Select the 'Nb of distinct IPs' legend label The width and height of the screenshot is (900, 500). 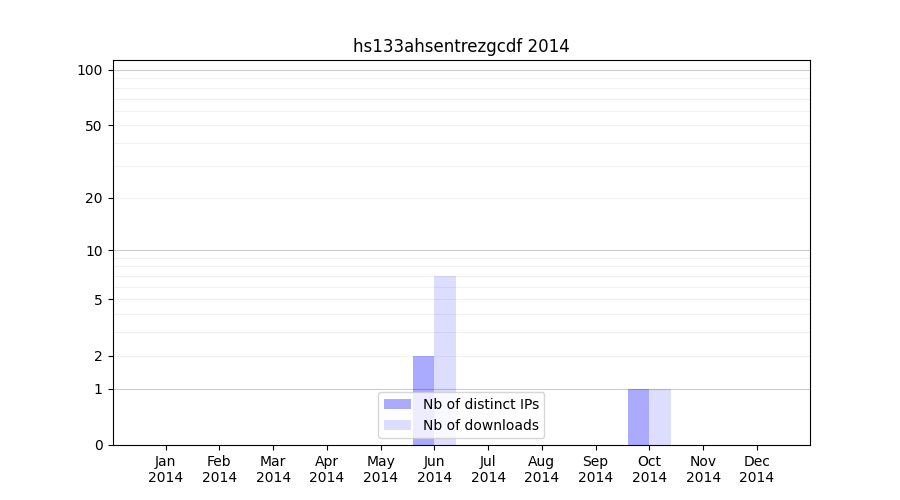click(x=481, y=404)
